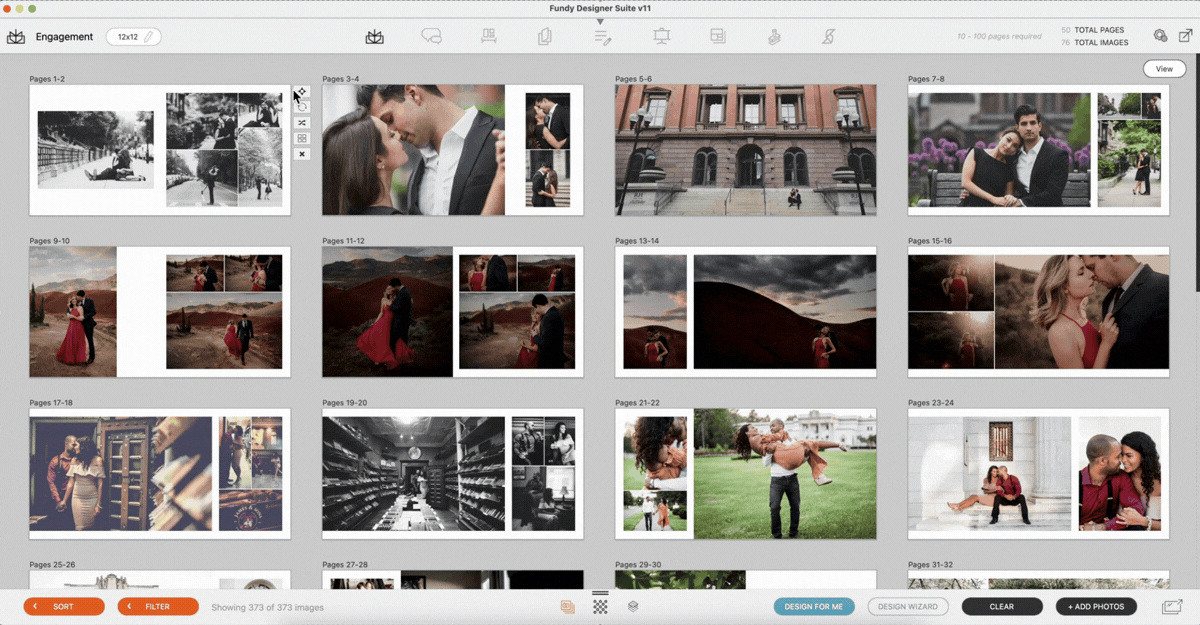The height and width of the screenshot is (625, 1200).
Task: Click 'Showing 373 of 373 images' text
Action: pos(267,607)
